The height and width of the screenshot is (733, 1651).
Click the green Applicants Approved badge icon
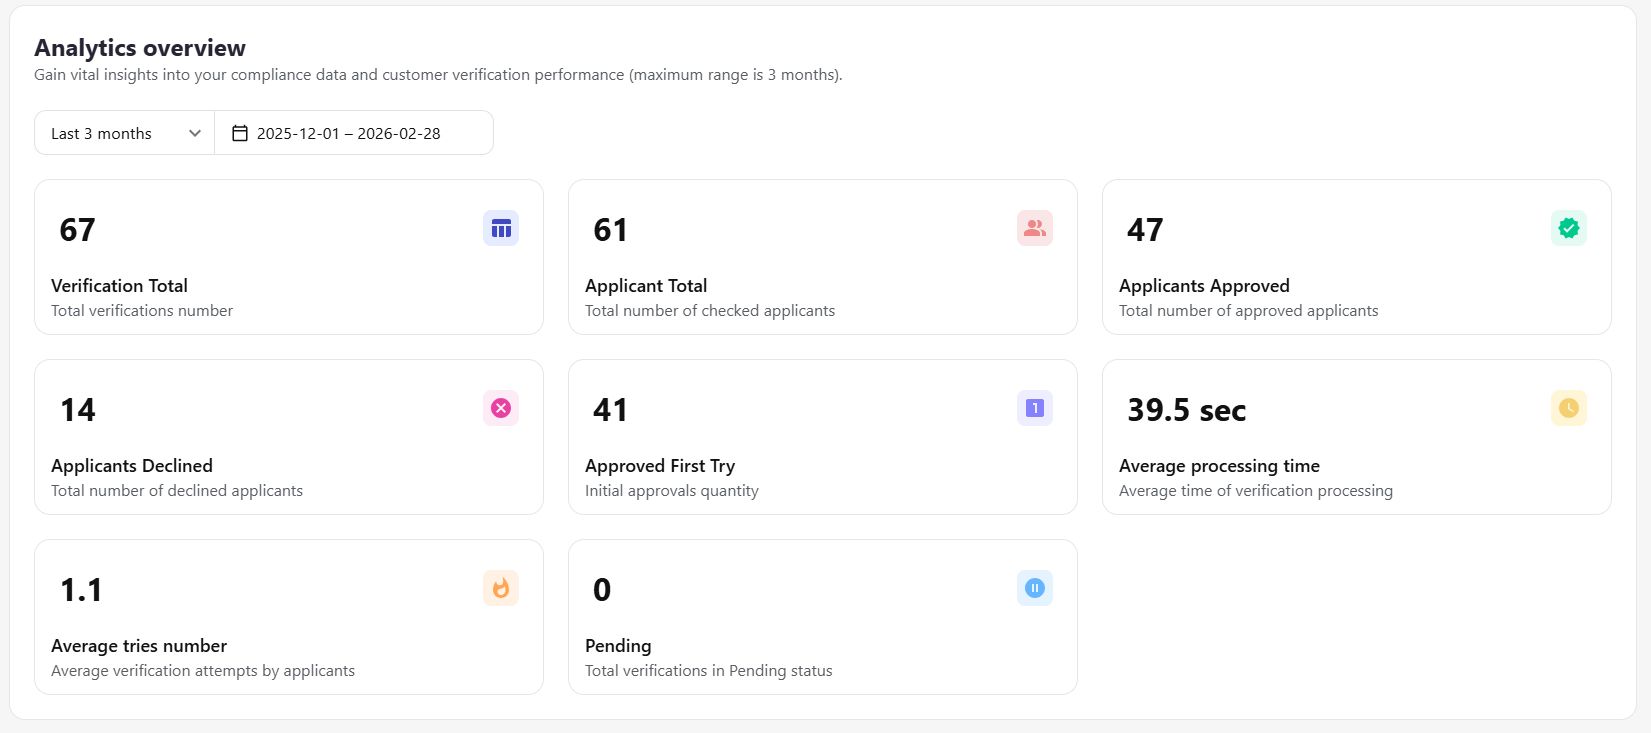(x=1569, y=229)
